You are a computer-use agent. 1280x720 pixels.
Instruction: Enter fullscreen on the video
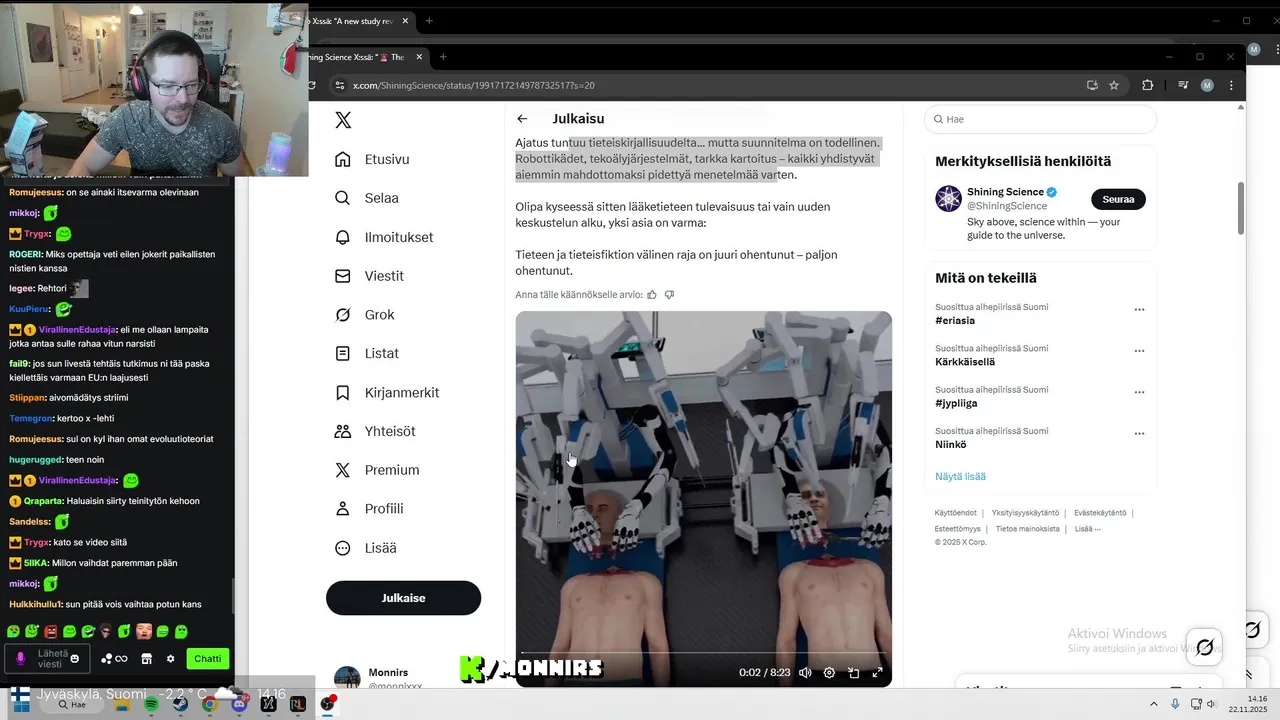pyautogui.click(x=877, y=673)
